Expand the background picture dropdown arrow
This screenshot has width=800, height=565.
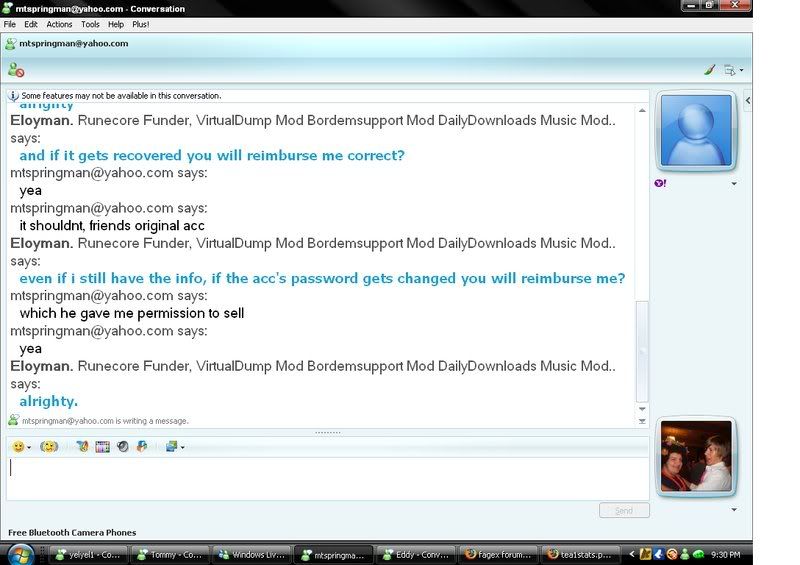tap(183, 448)
